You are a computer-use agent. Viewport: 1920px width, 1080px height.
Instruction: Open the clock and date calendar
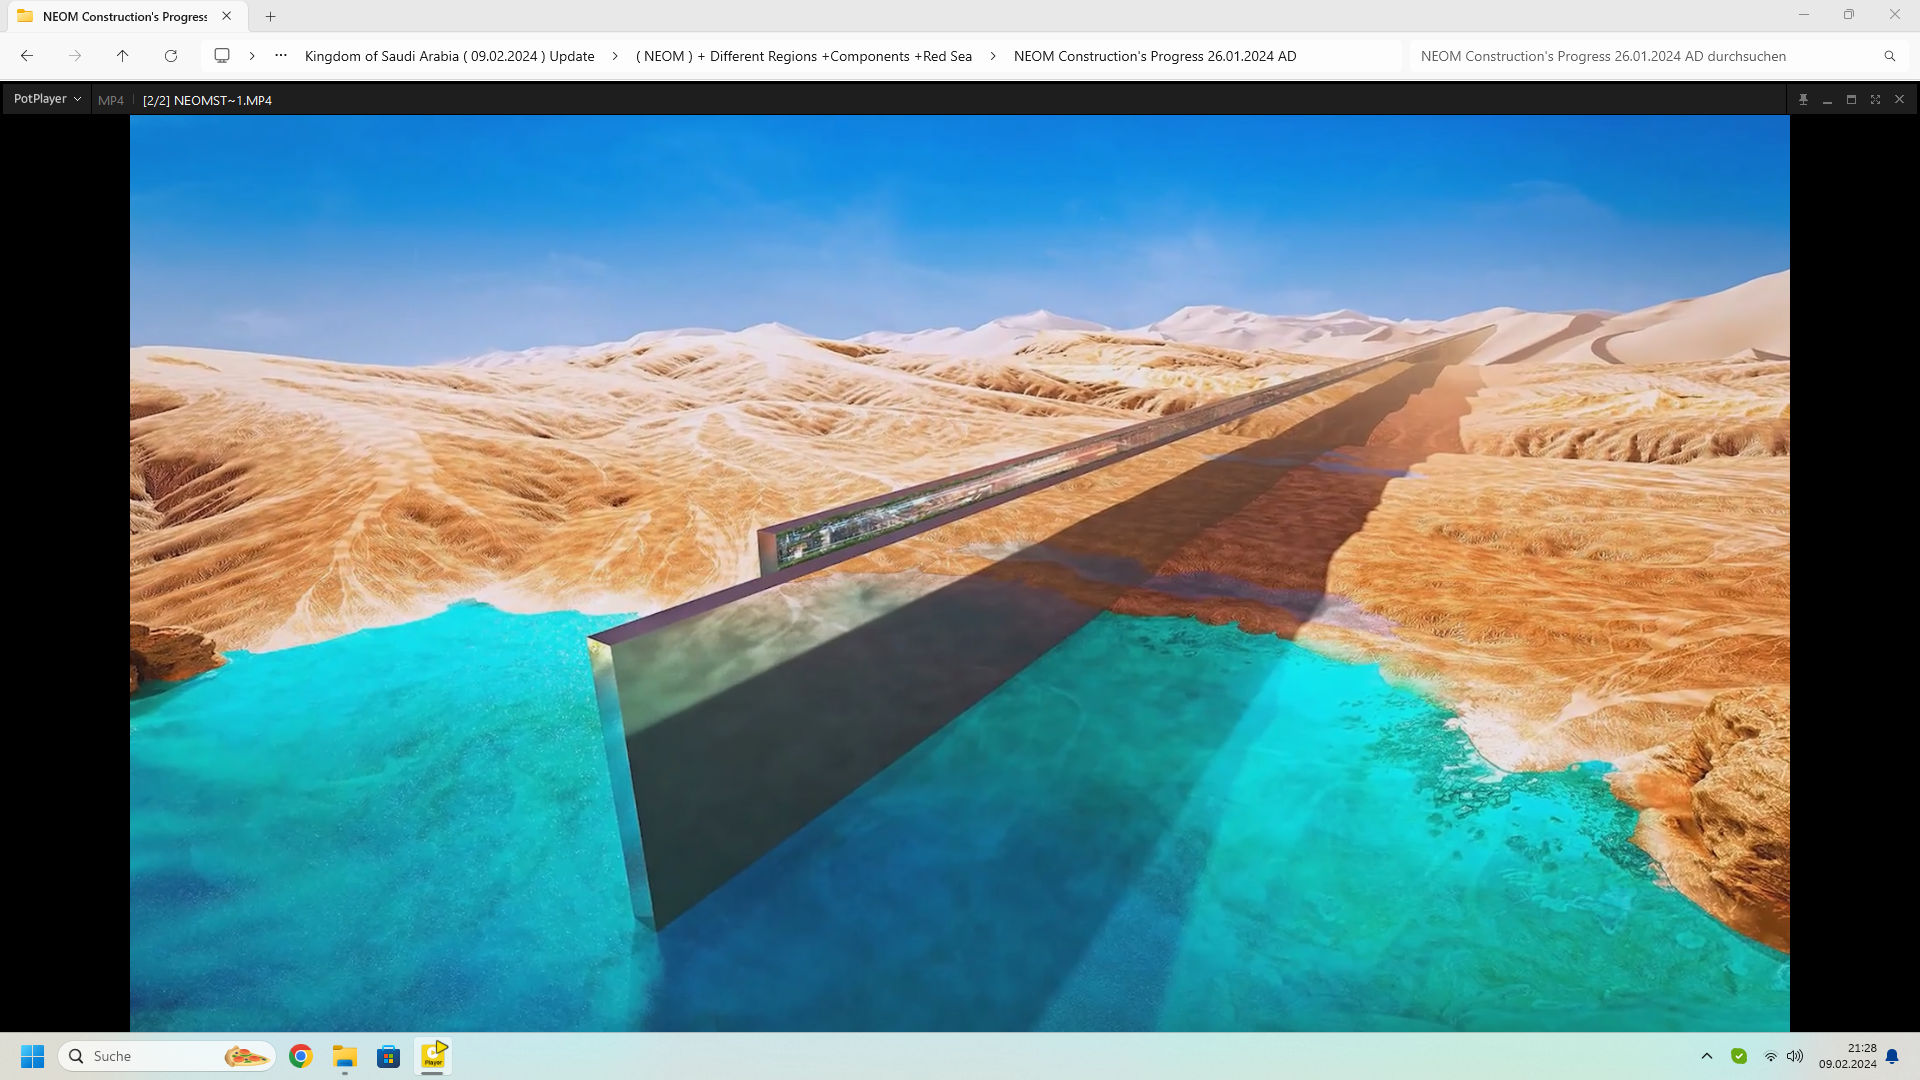1847,1056
